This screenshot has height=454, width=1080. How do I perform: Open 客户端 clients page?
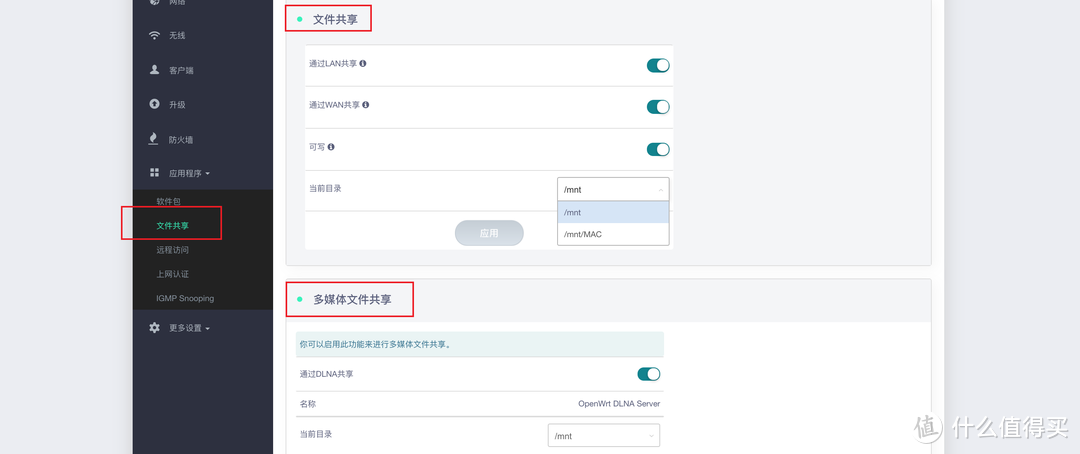(181, 70)
